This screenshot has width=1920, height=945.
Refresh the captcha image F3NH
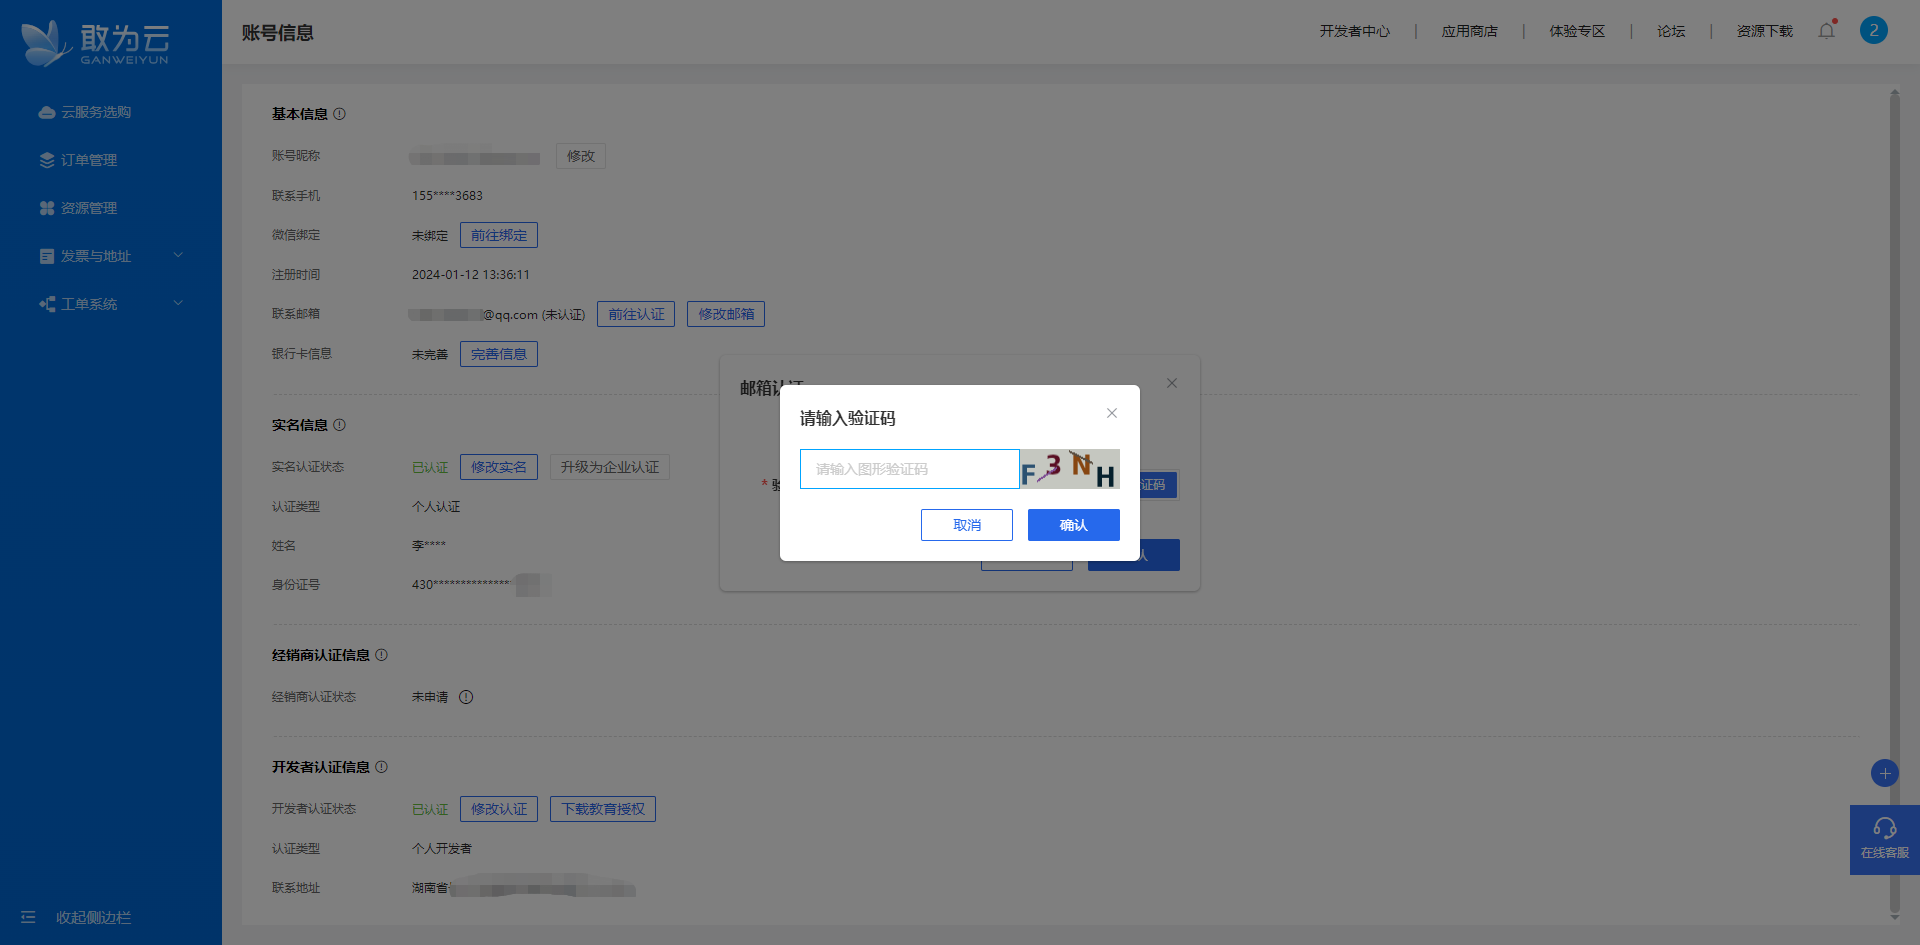pyautogui.click(x=1069, y=469)
